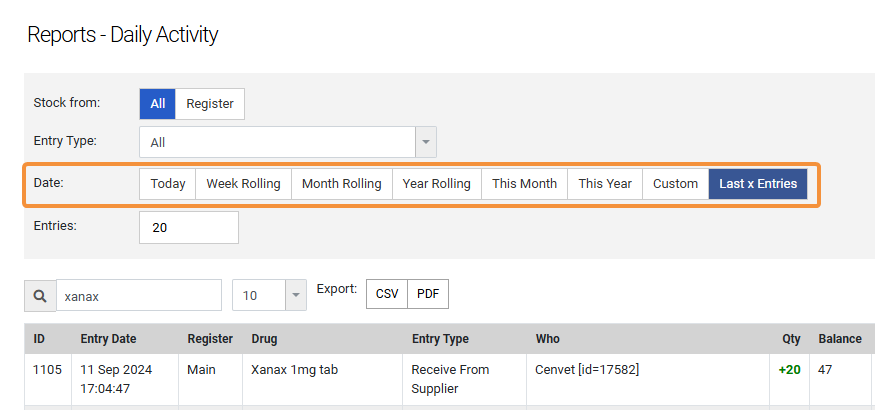Pick the Custom date option
This screenshot has height=410, width=875.
[x=675, y=184]
